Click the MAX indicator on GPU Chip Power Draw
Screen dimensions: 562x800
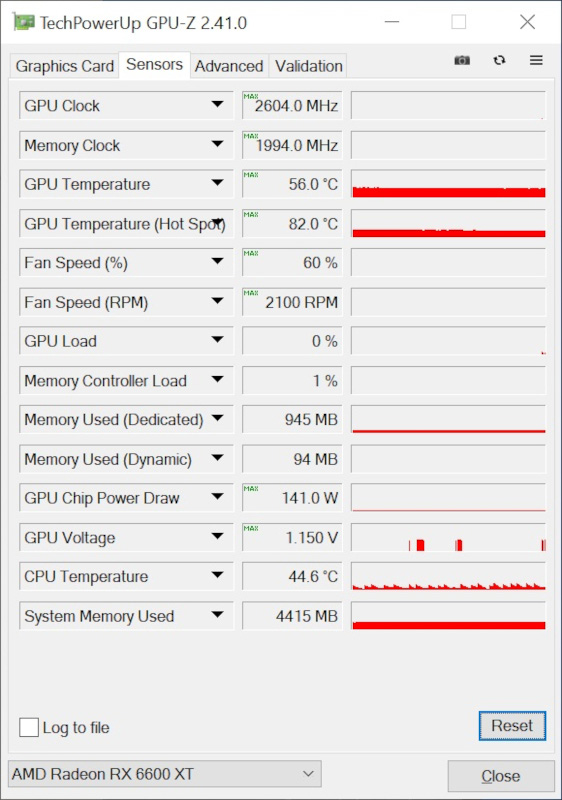pyautogui.click(x=251, y=489)
